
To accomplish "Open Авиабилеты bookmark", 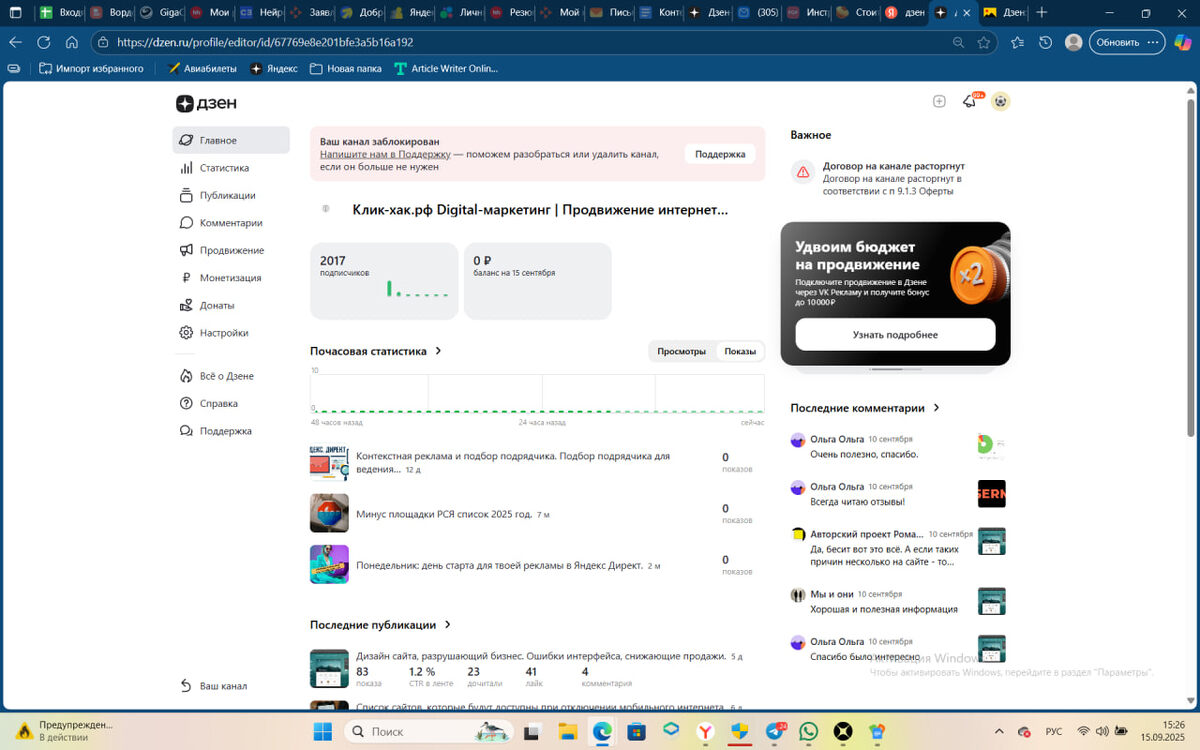I will tap(203, 69).
